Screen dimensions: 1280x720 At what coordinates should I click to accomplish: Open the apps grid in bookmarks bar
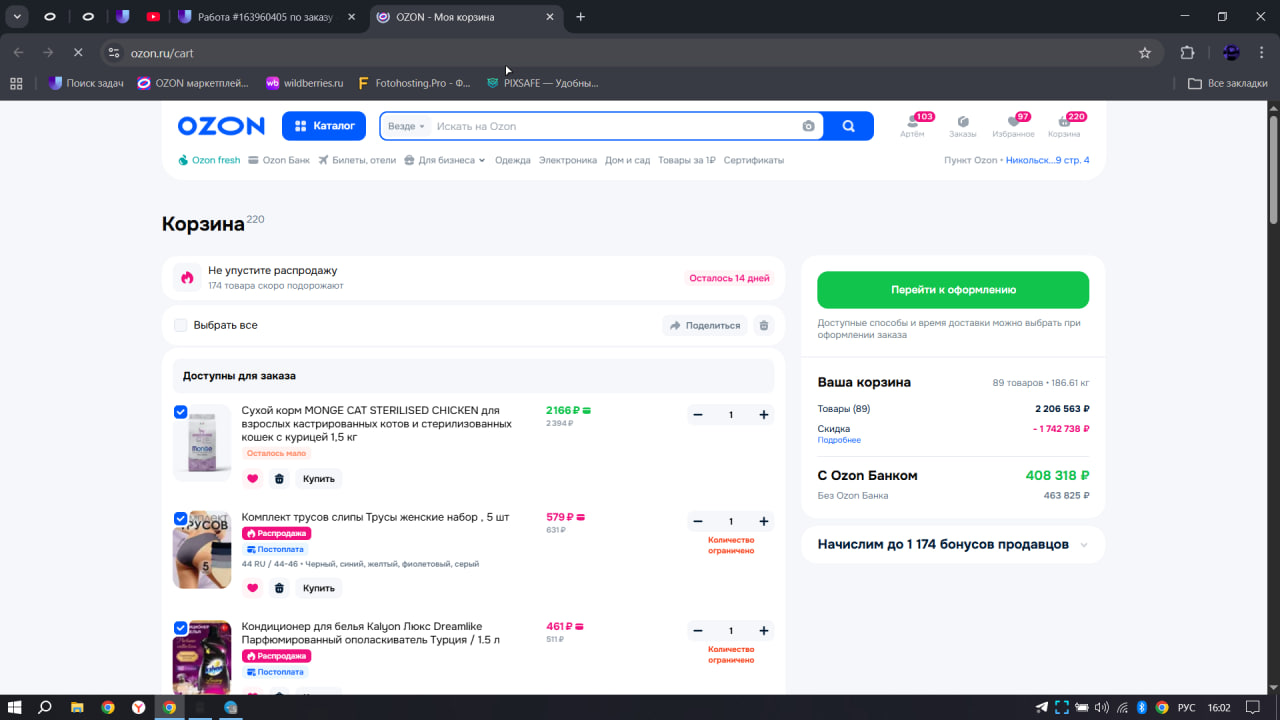[x=16, y=83]
